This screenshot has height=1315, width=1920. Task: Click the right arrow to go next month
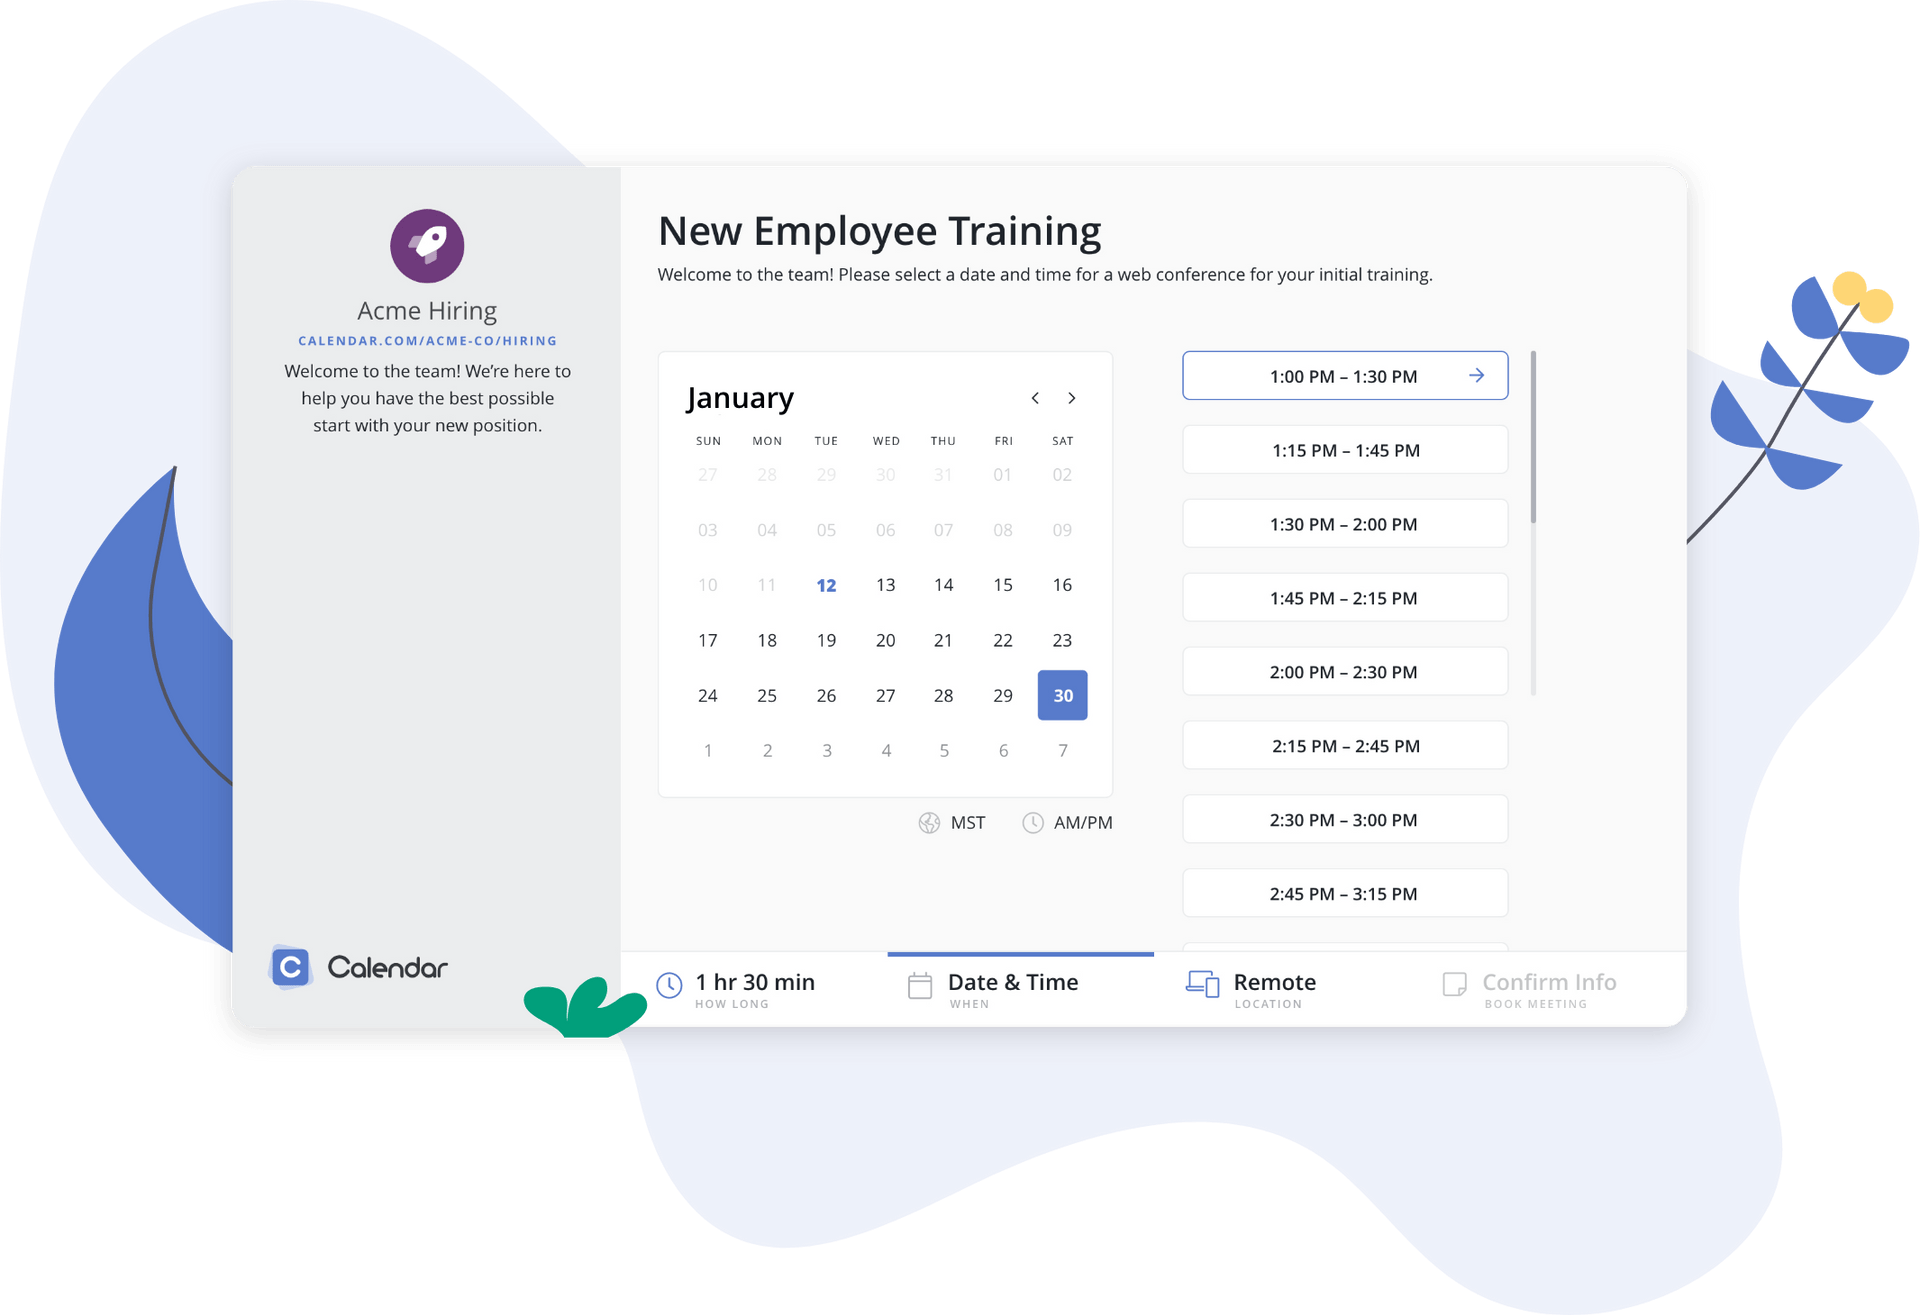click(1072, 397)
